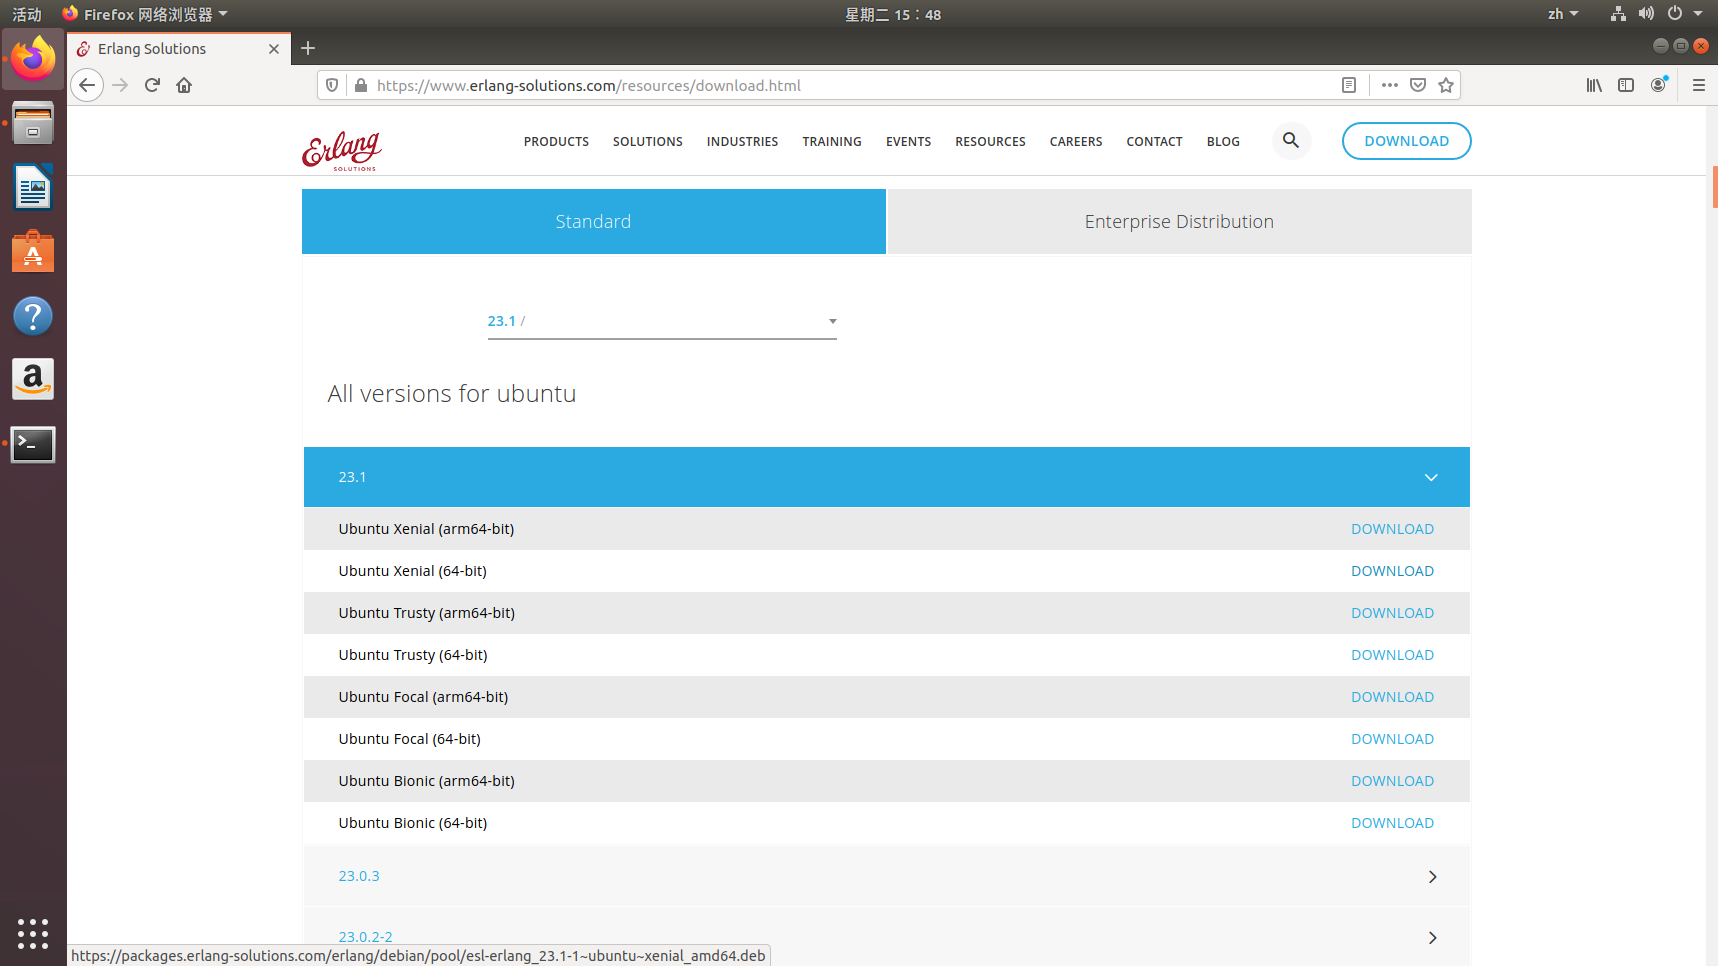
Task: Open the Firefox library panel
Action: pos(1594,85)
